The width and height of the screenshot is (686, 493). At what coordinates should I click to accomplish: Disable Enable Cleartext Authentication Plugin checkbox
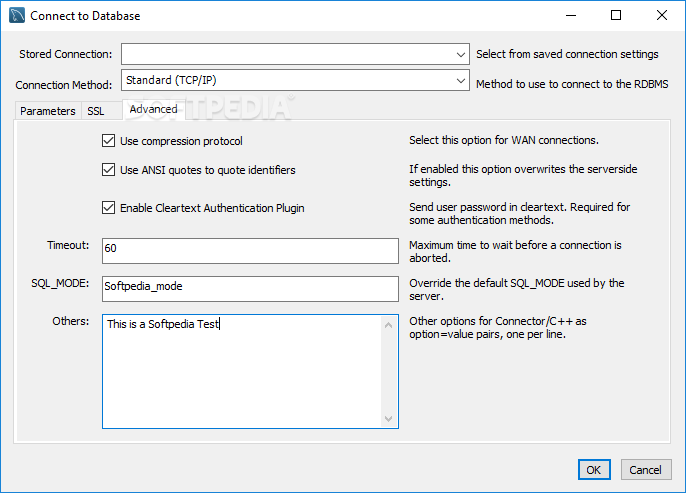pos(108,208)
